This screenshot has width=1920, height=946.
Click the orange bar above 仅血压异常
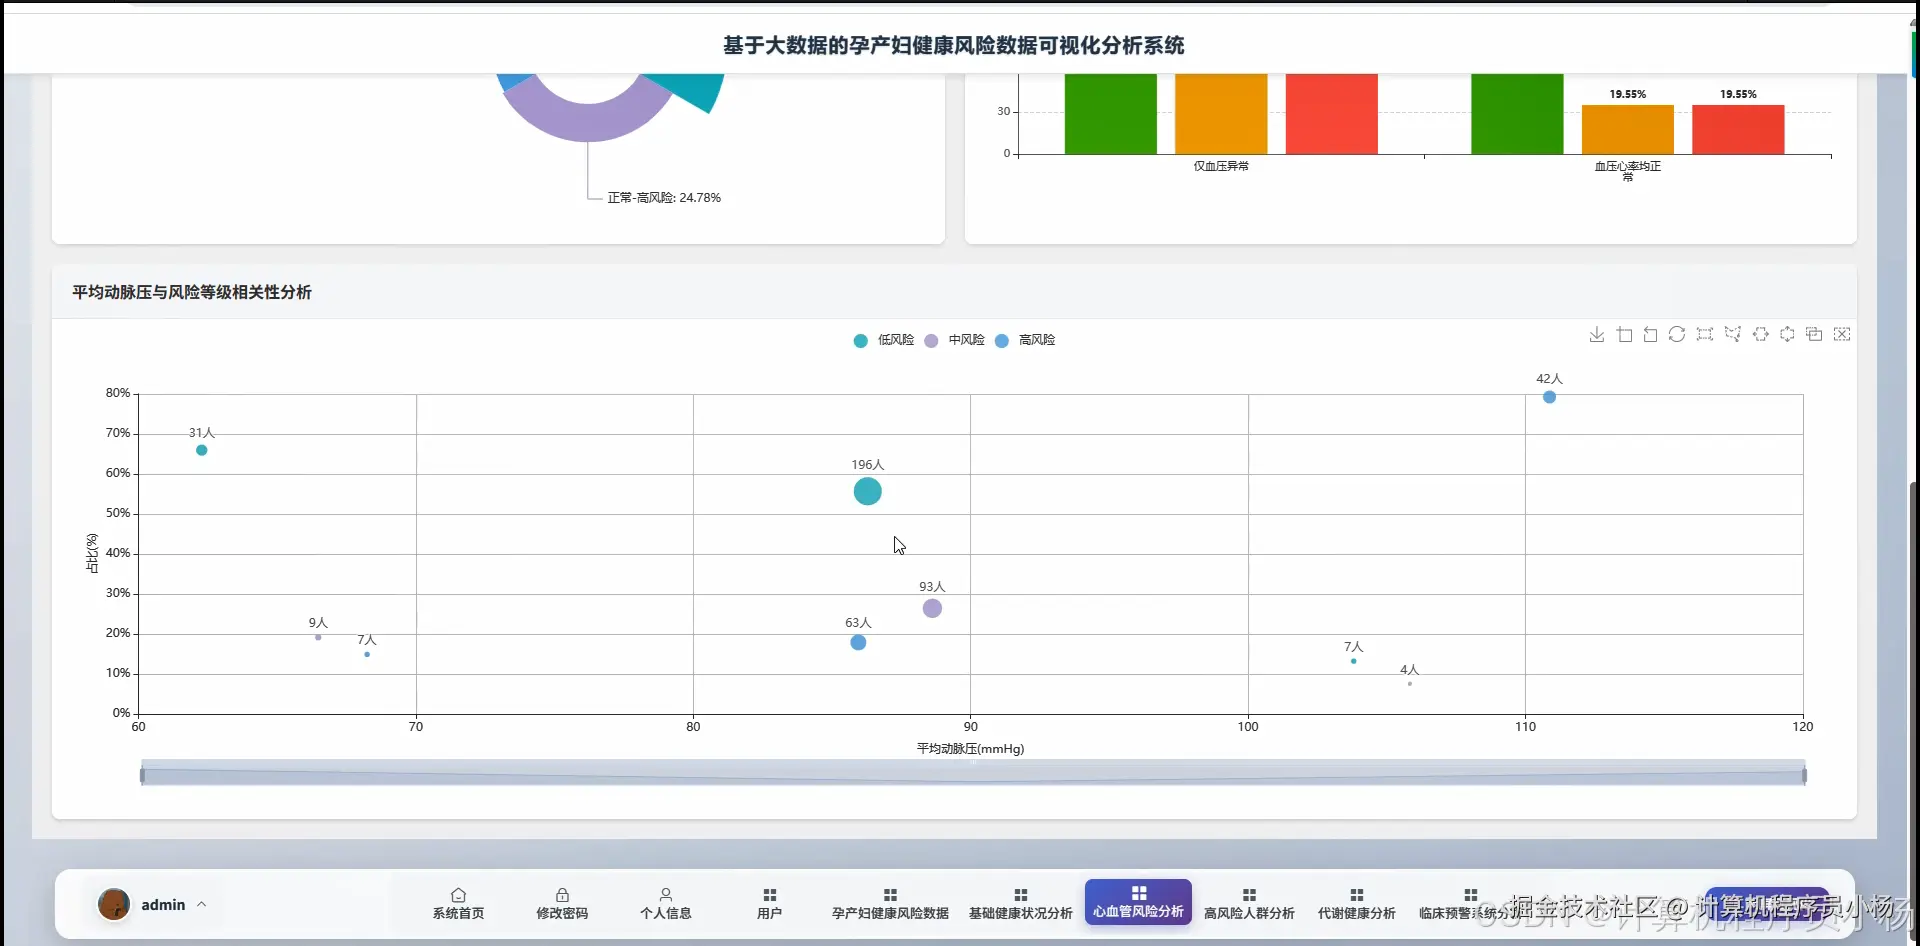[1221, 113]
